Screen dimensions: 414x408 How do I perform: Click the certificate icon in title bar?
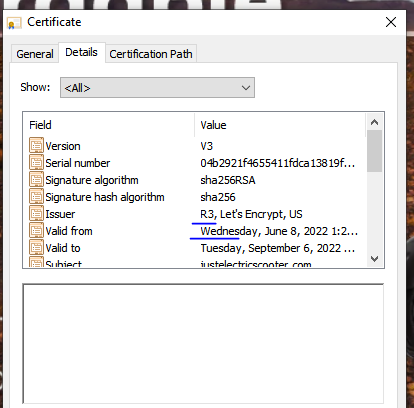[x=14, y=23]
